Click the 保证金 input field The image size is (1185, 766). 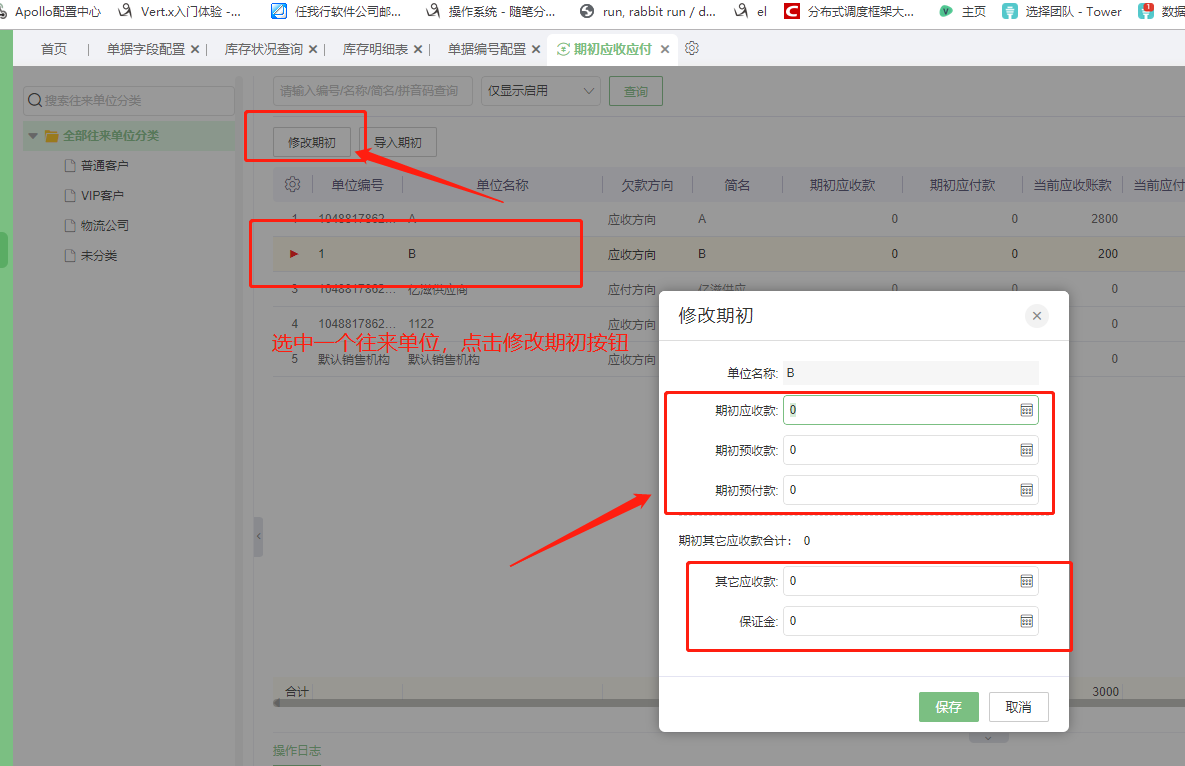click(x=911, y=621)
